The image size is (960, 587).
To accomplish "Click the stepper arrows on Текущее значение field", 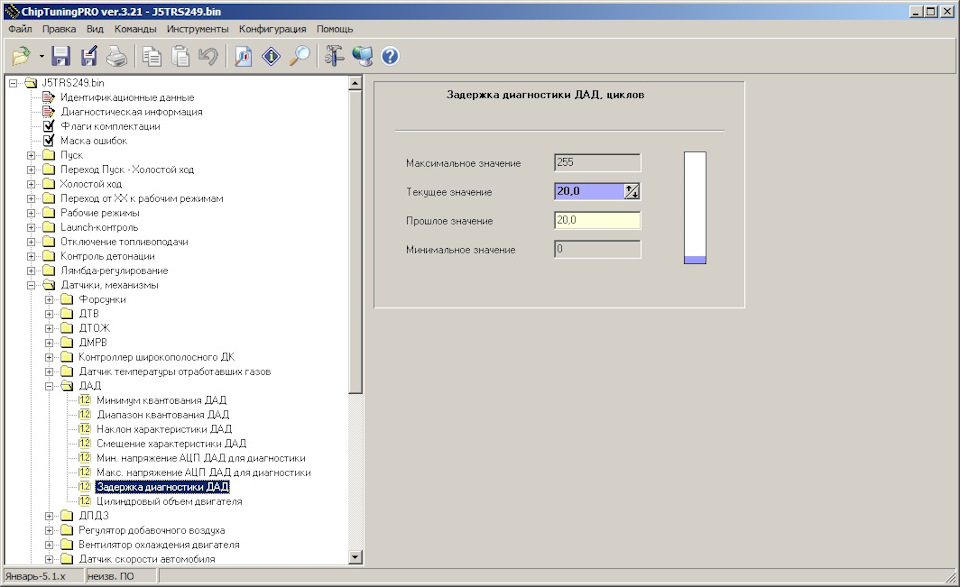I will click(x=632, y=192).
